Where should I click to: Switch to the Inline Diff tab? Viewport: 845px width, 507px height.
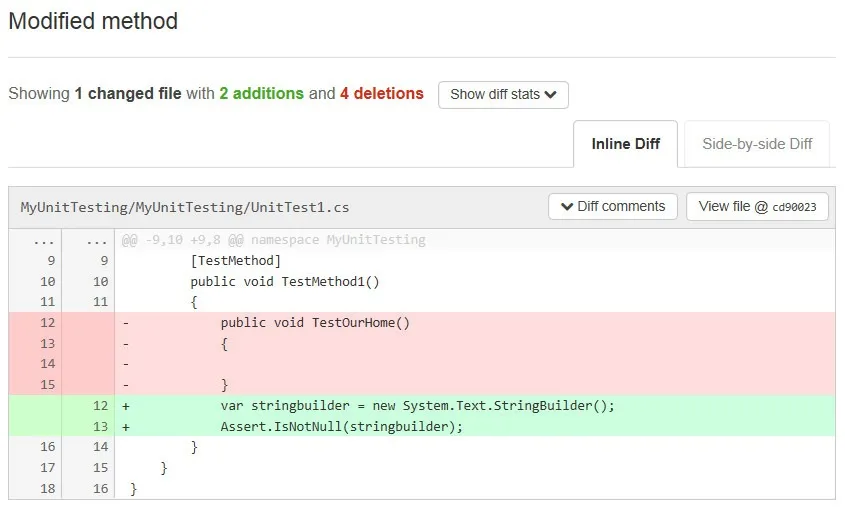(x=625, y=144)
